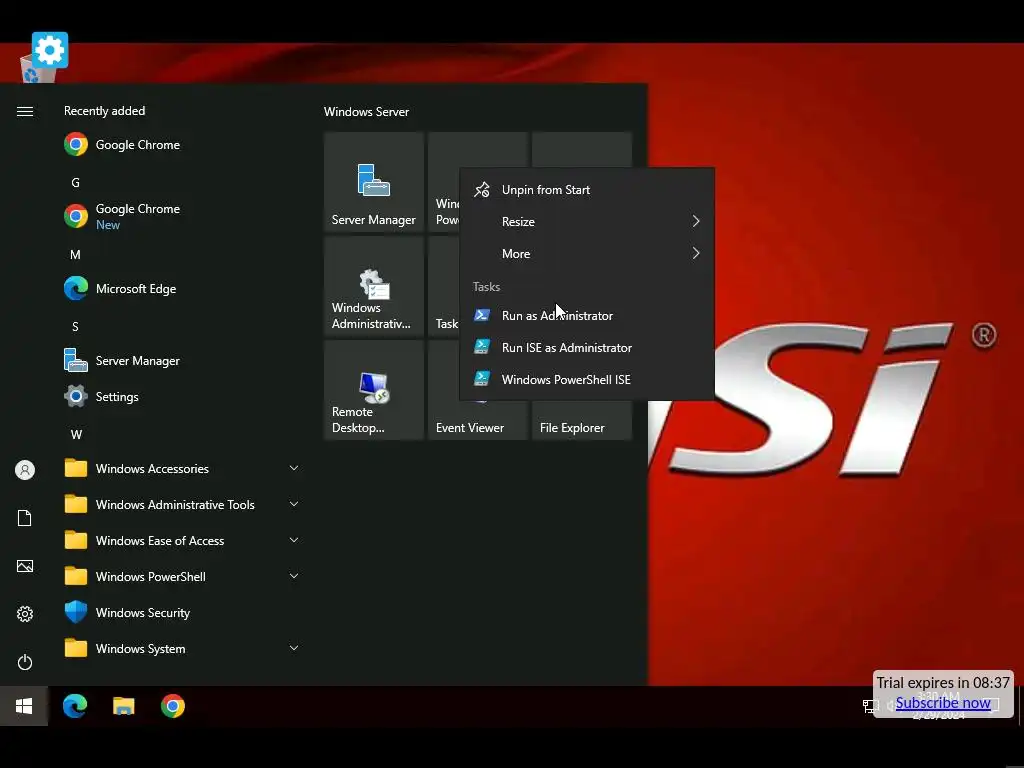1024x768 pixels.
Task: Open the hamburger menu in Start
Action: 25,112
